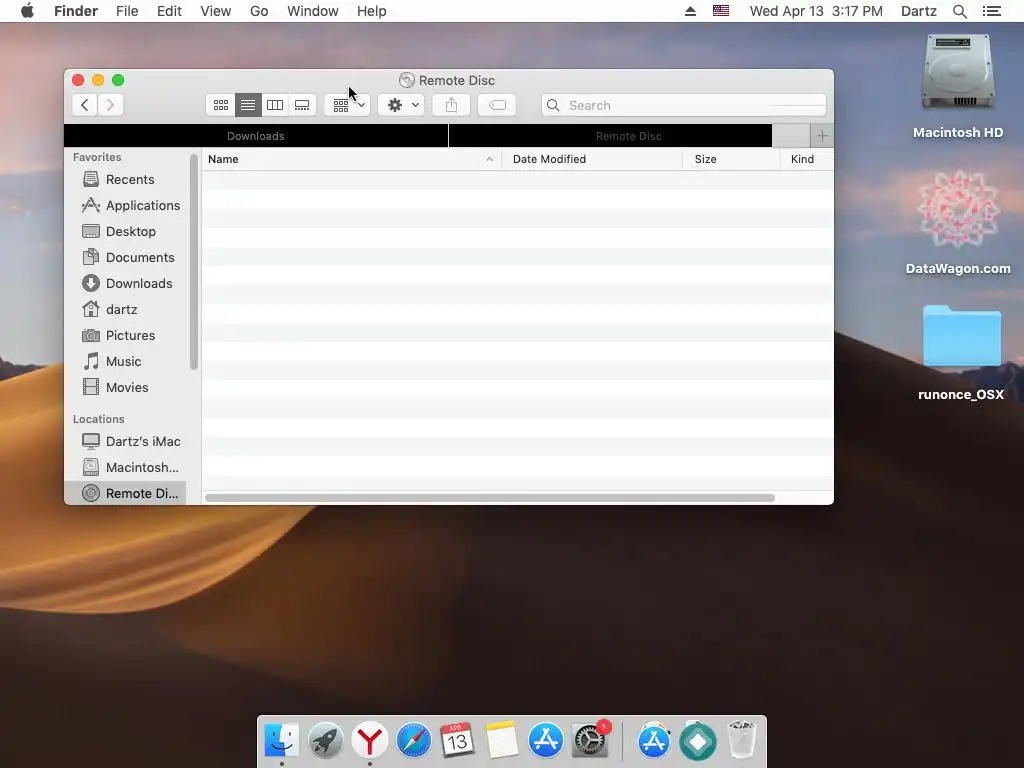
Task: Click the eject icon in menu bar
Action: pyautogui.click(x=690, y=11)
